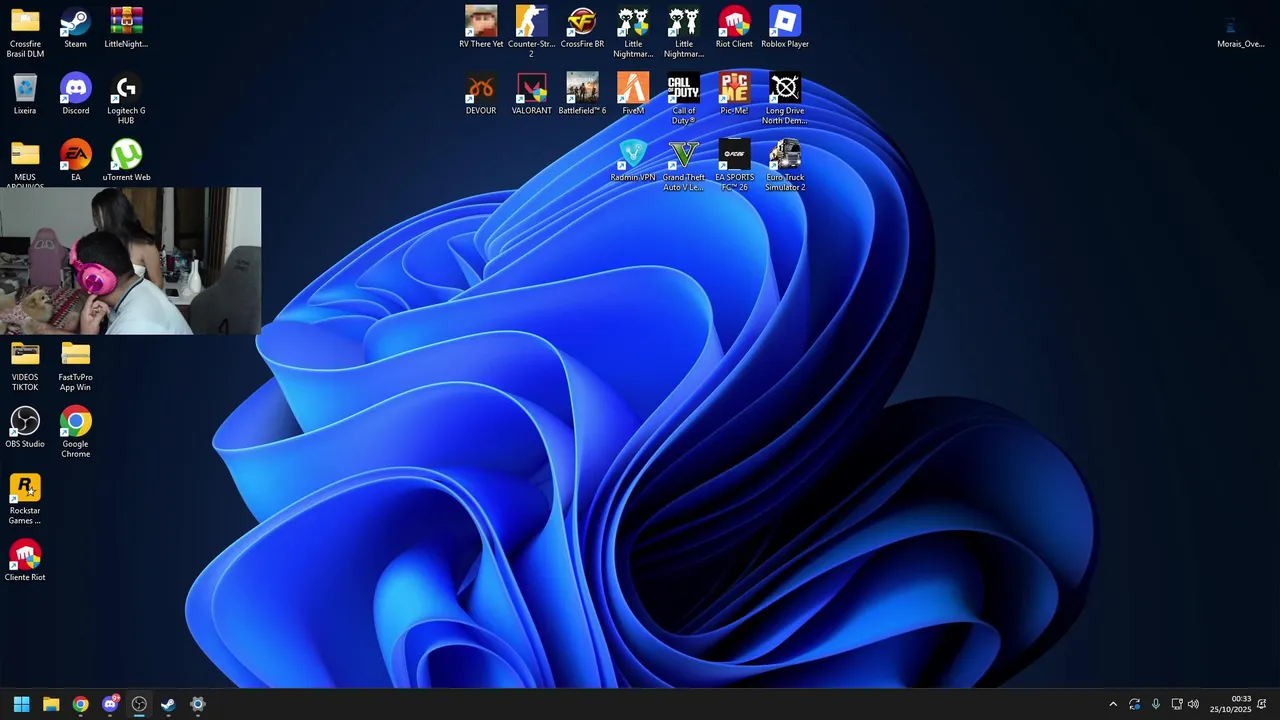Image resolution: width=1280 pixels, height=720 pixels.
Task: Select OBS Studio desktop shortcut
Action: [x=25, y=427]
